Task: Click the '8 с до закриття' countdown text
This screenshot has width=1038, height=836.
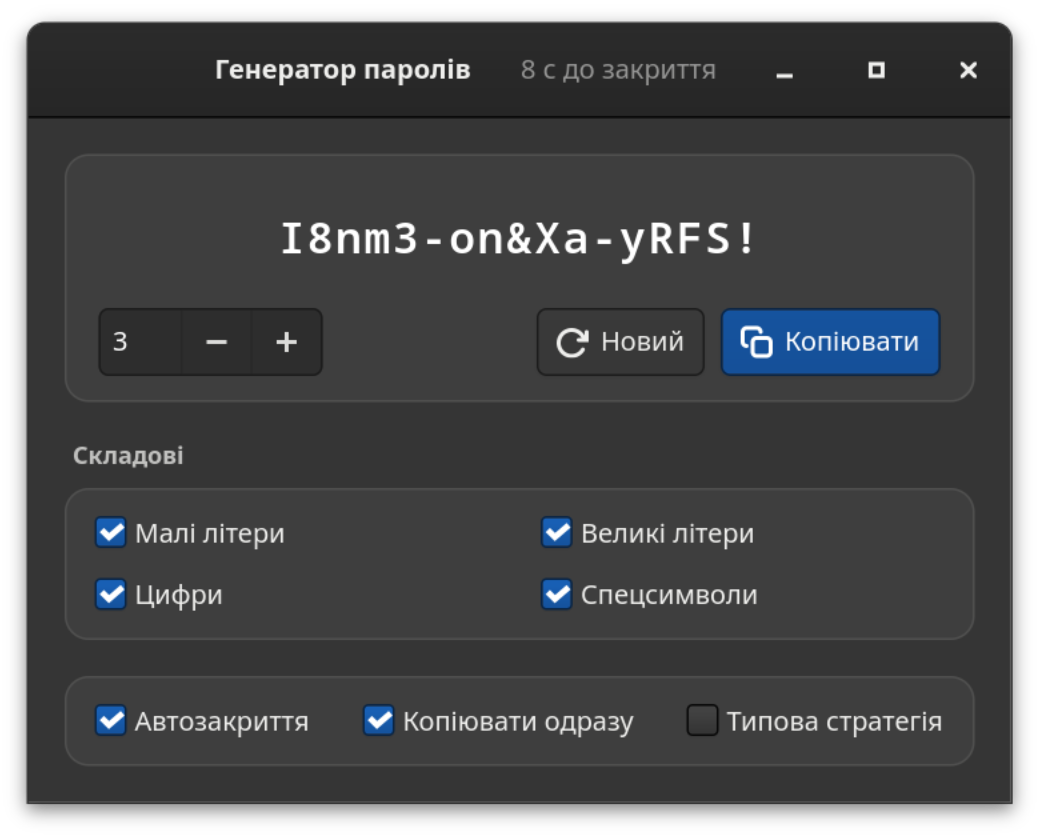Action: [x=618, y=70]
